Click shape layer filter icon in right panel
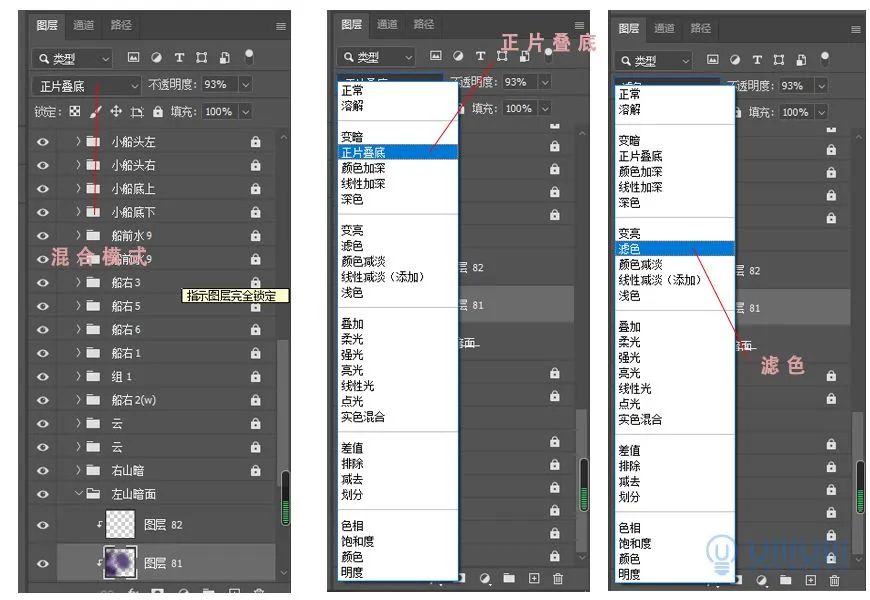Viewport: 870px width, 600px height. 779,59
